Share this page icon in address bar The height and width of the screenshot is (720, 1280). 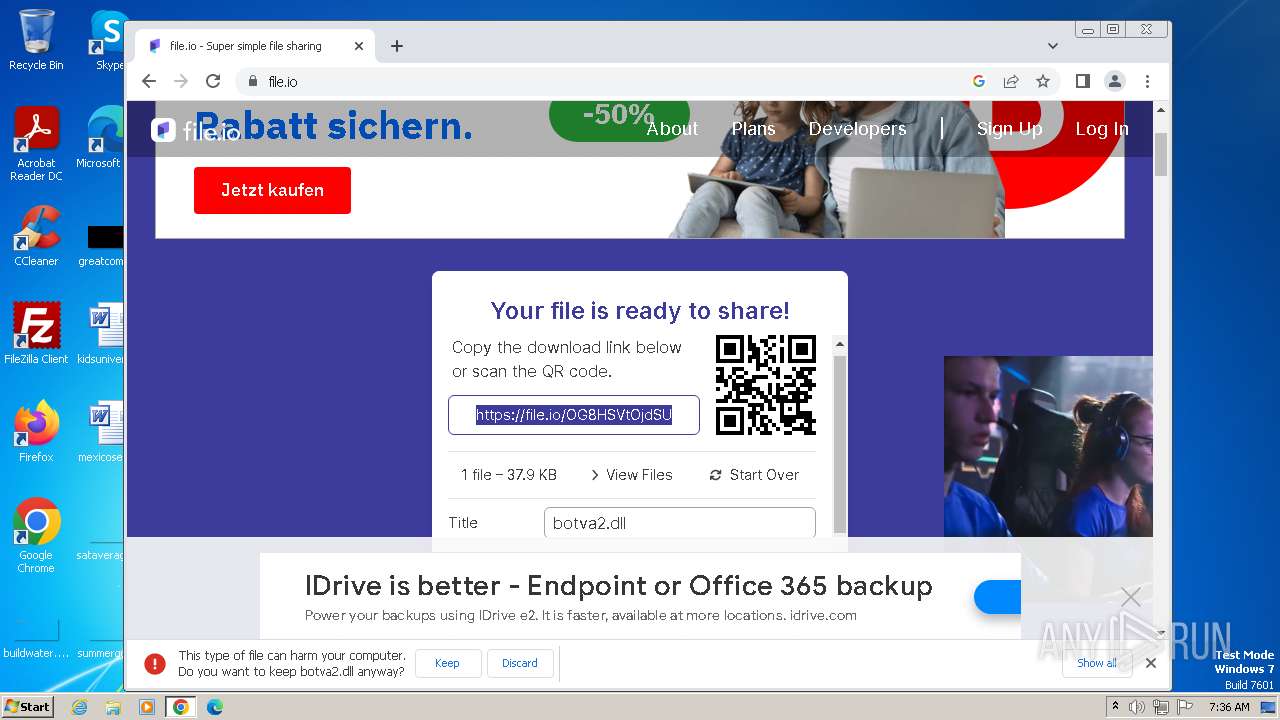point(1011,81)
